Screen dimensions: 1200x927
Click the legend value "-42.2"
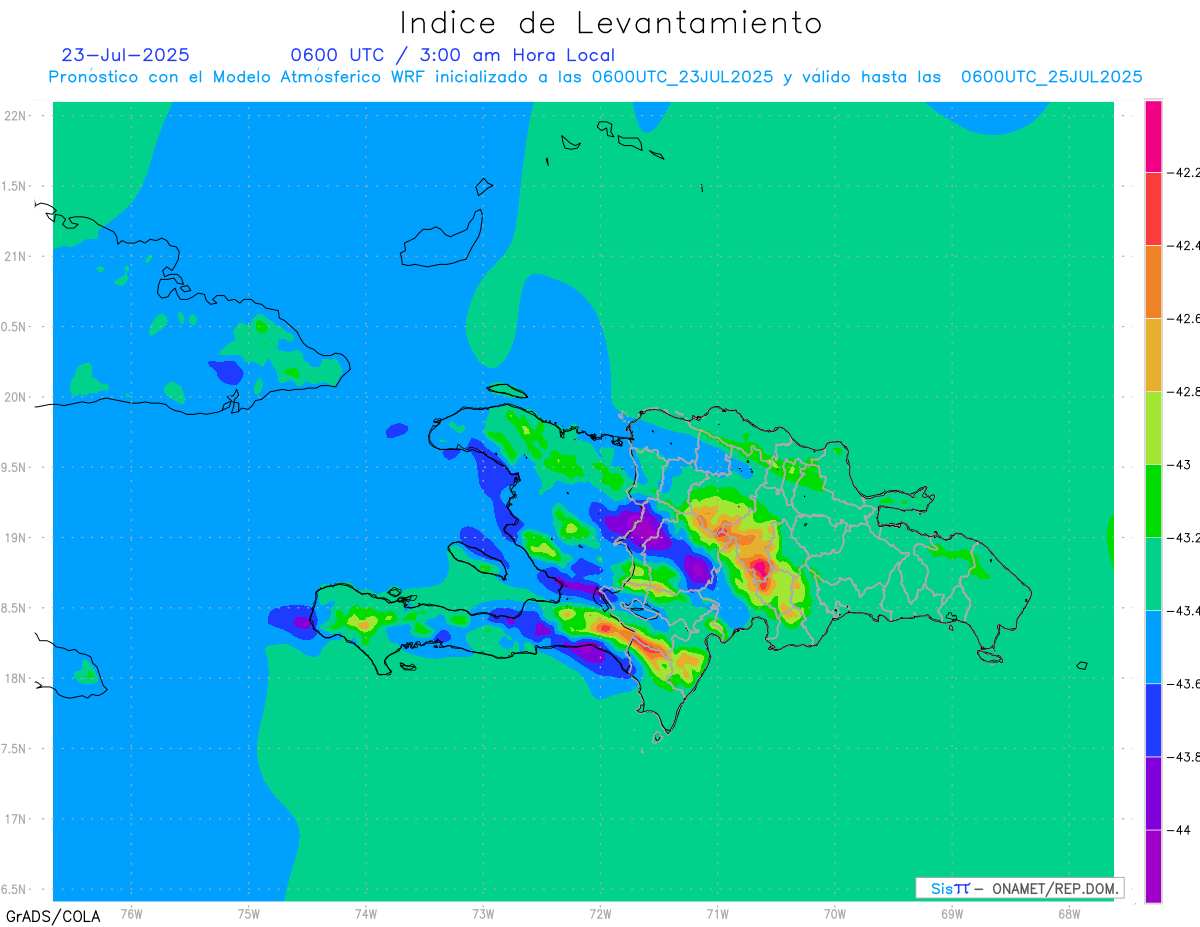[x=1186, y=172]
